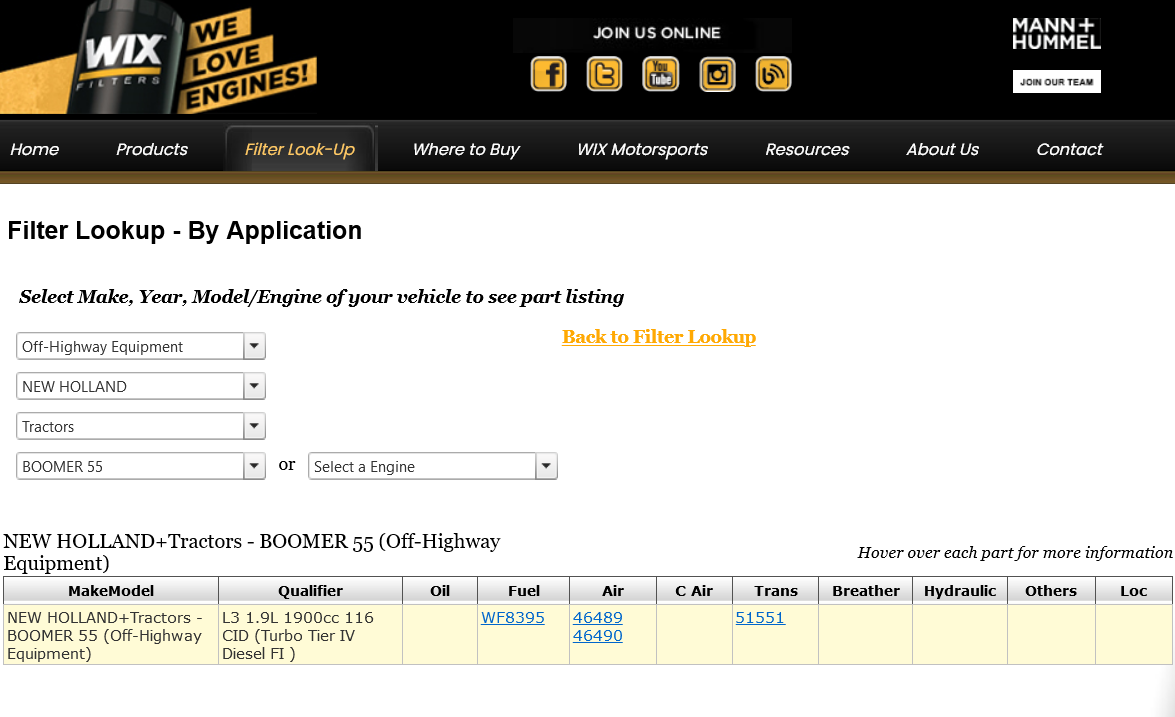Viewport: 1175px width, 717px height.
Task: Go to the Products menu
Action: [x=152, y=149]
